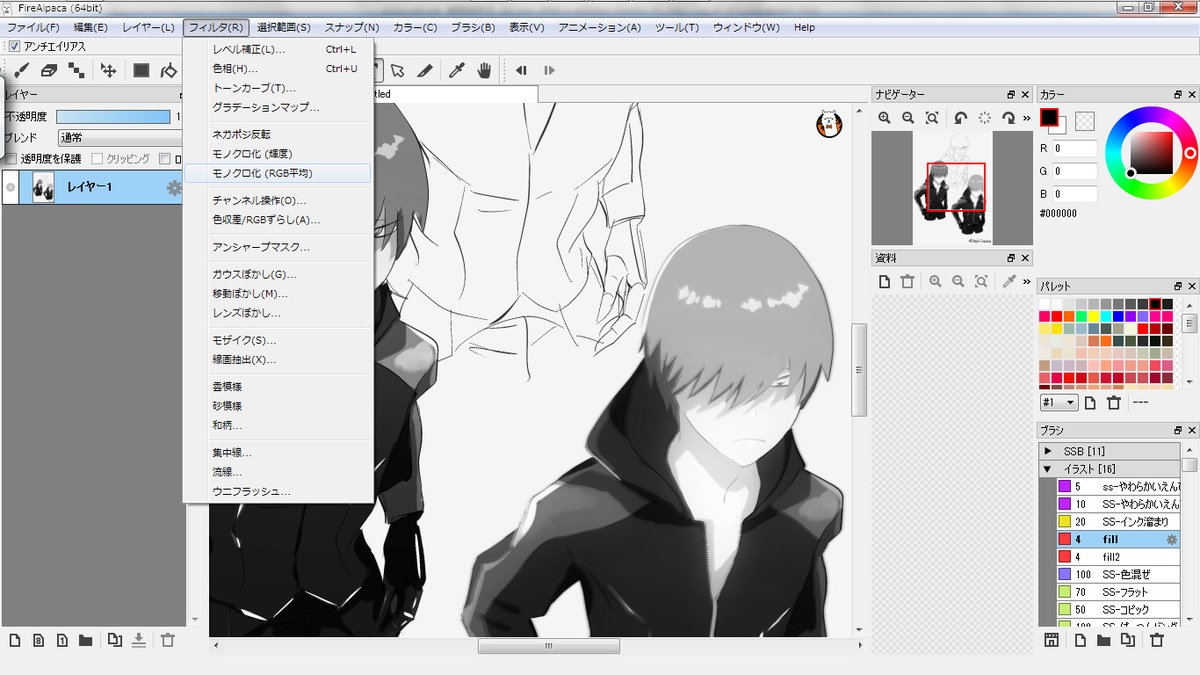Select the Move tool

click(109, 70)
